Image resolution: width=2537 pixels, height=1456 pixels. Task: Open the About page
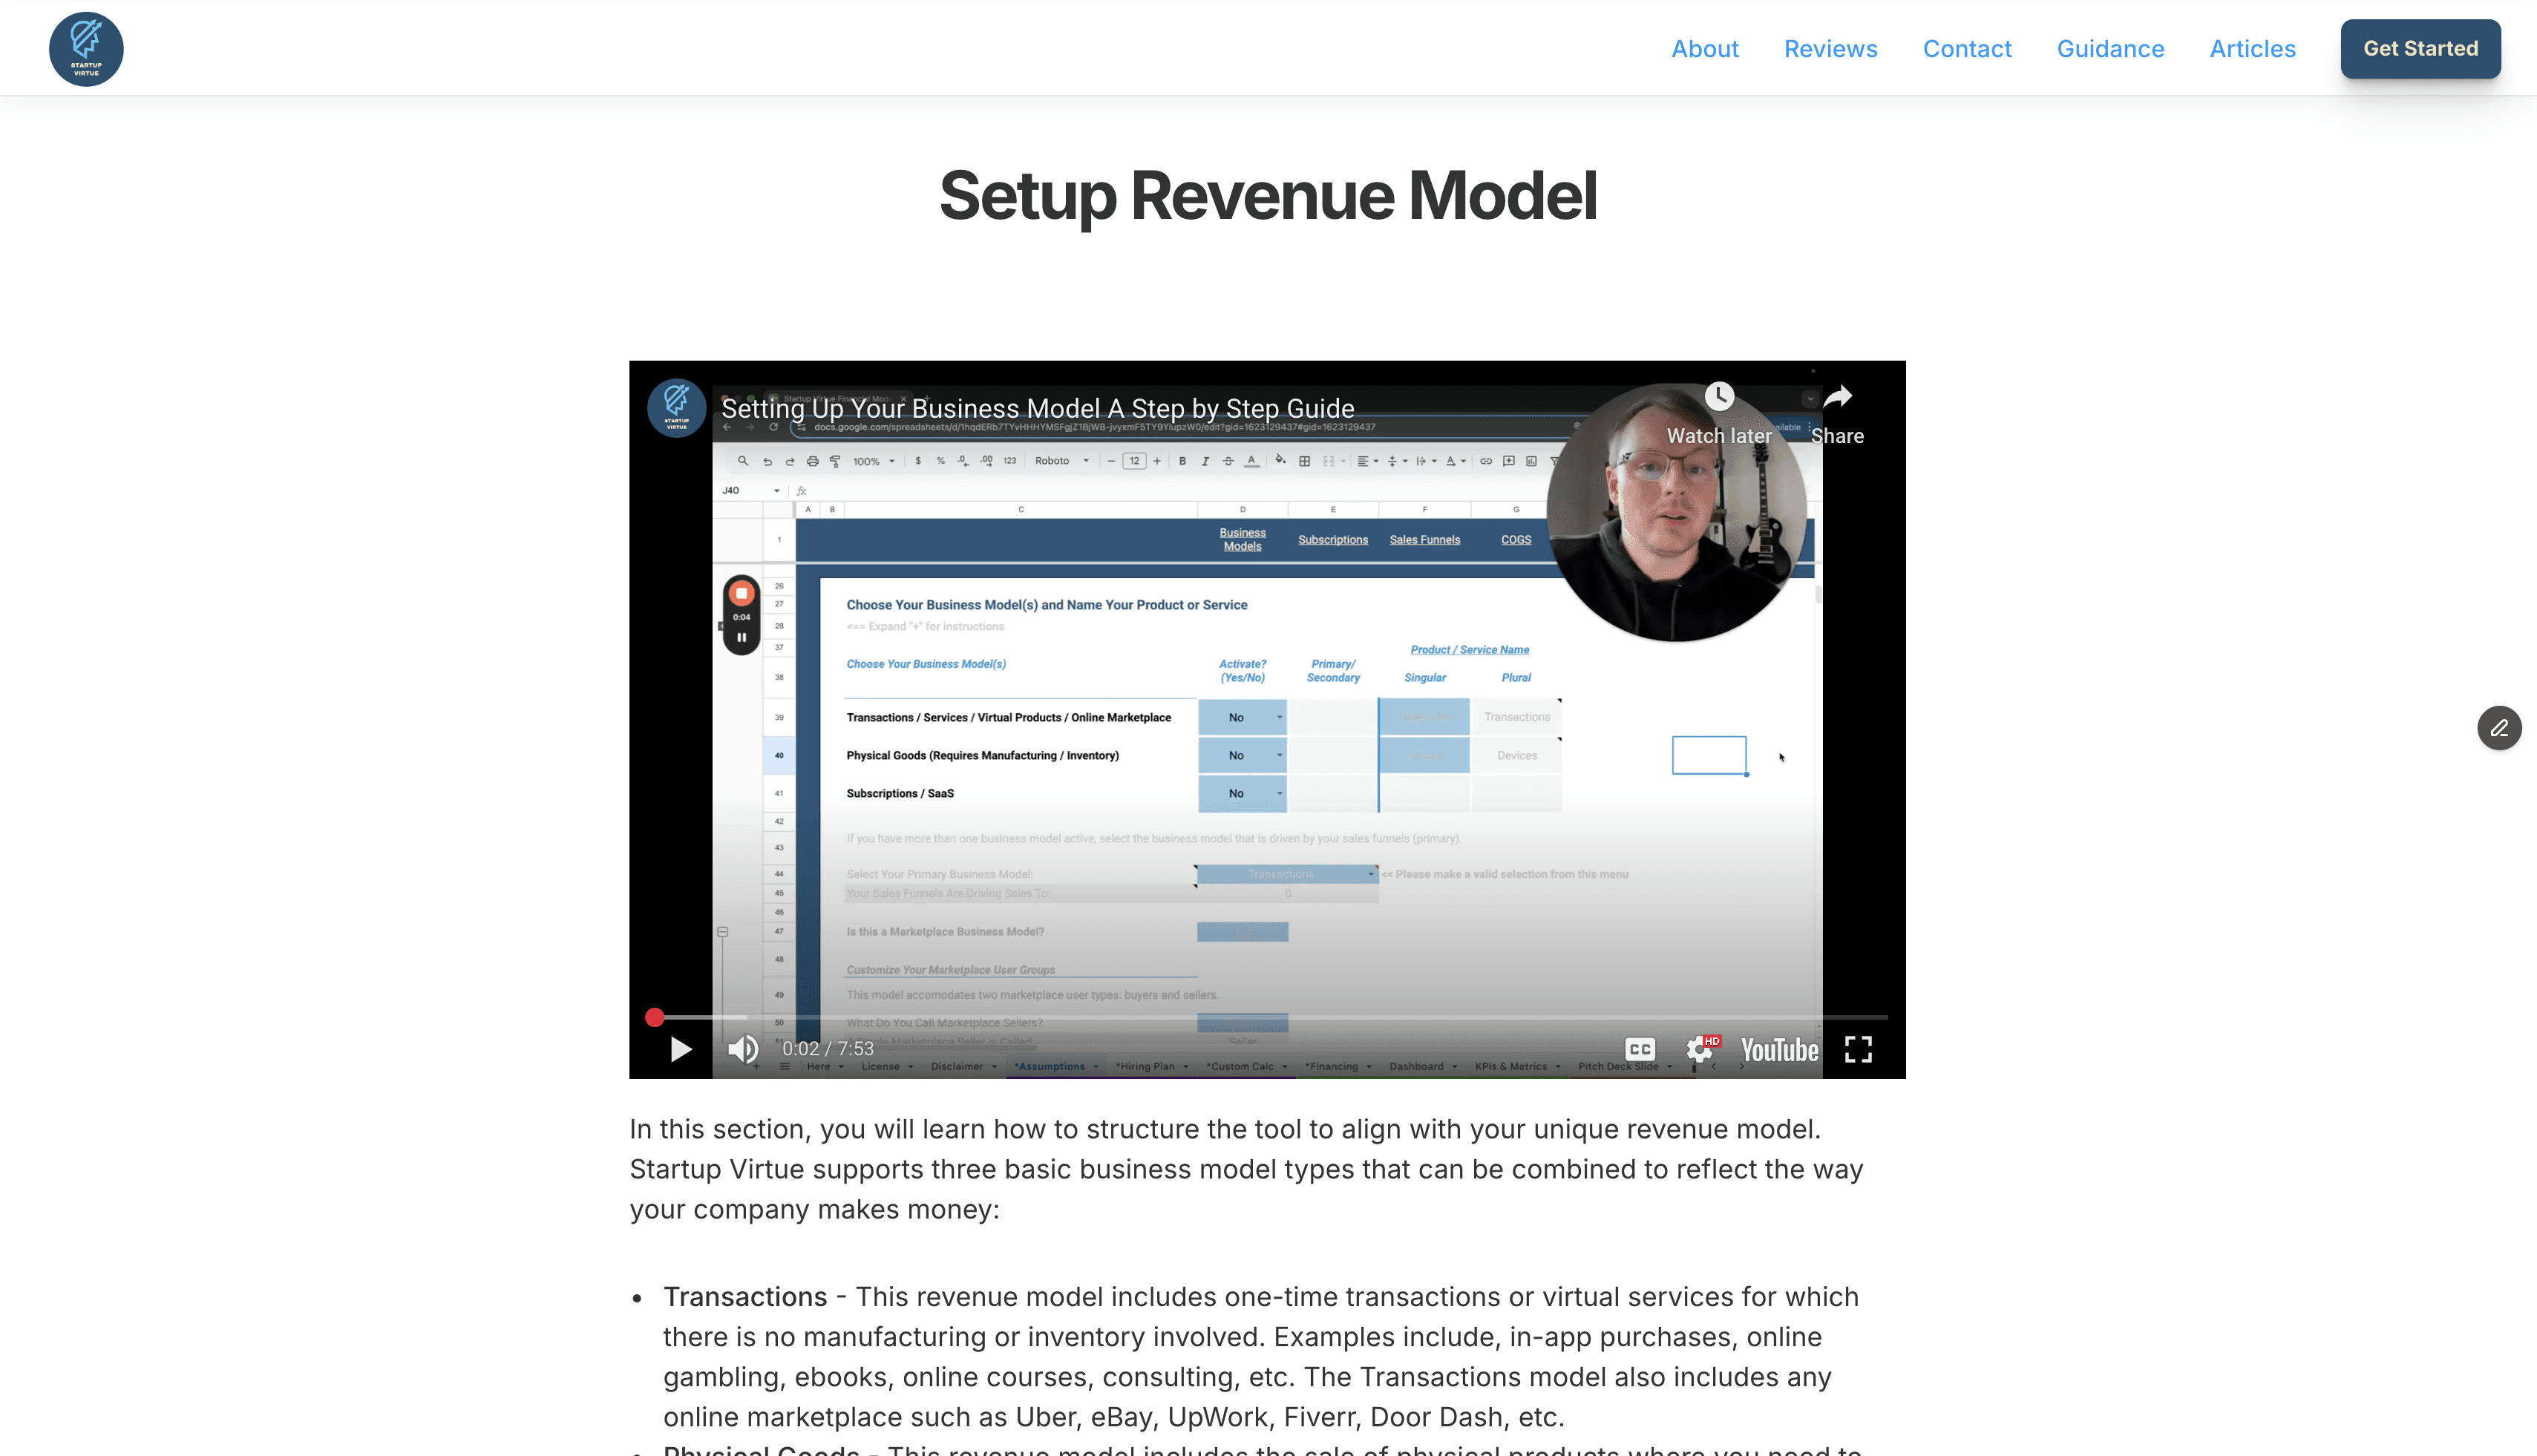pos(1705,49)
